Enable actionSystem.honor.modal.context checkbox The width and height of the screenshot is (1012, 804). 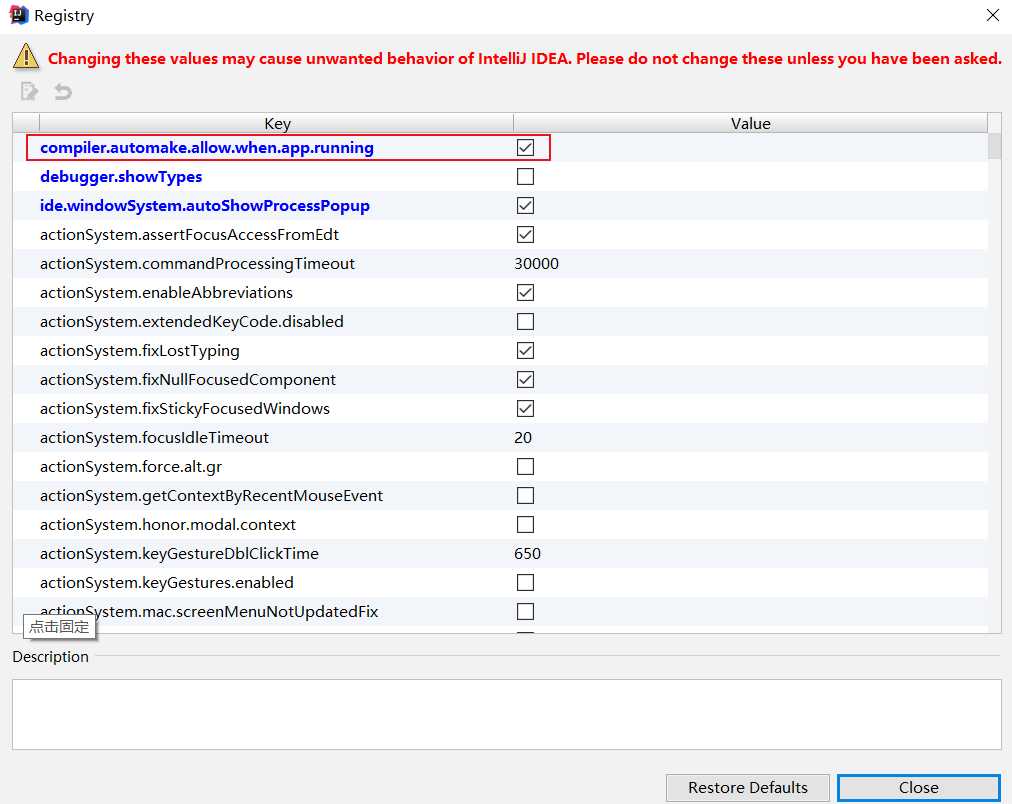click(x=525, y=525)
